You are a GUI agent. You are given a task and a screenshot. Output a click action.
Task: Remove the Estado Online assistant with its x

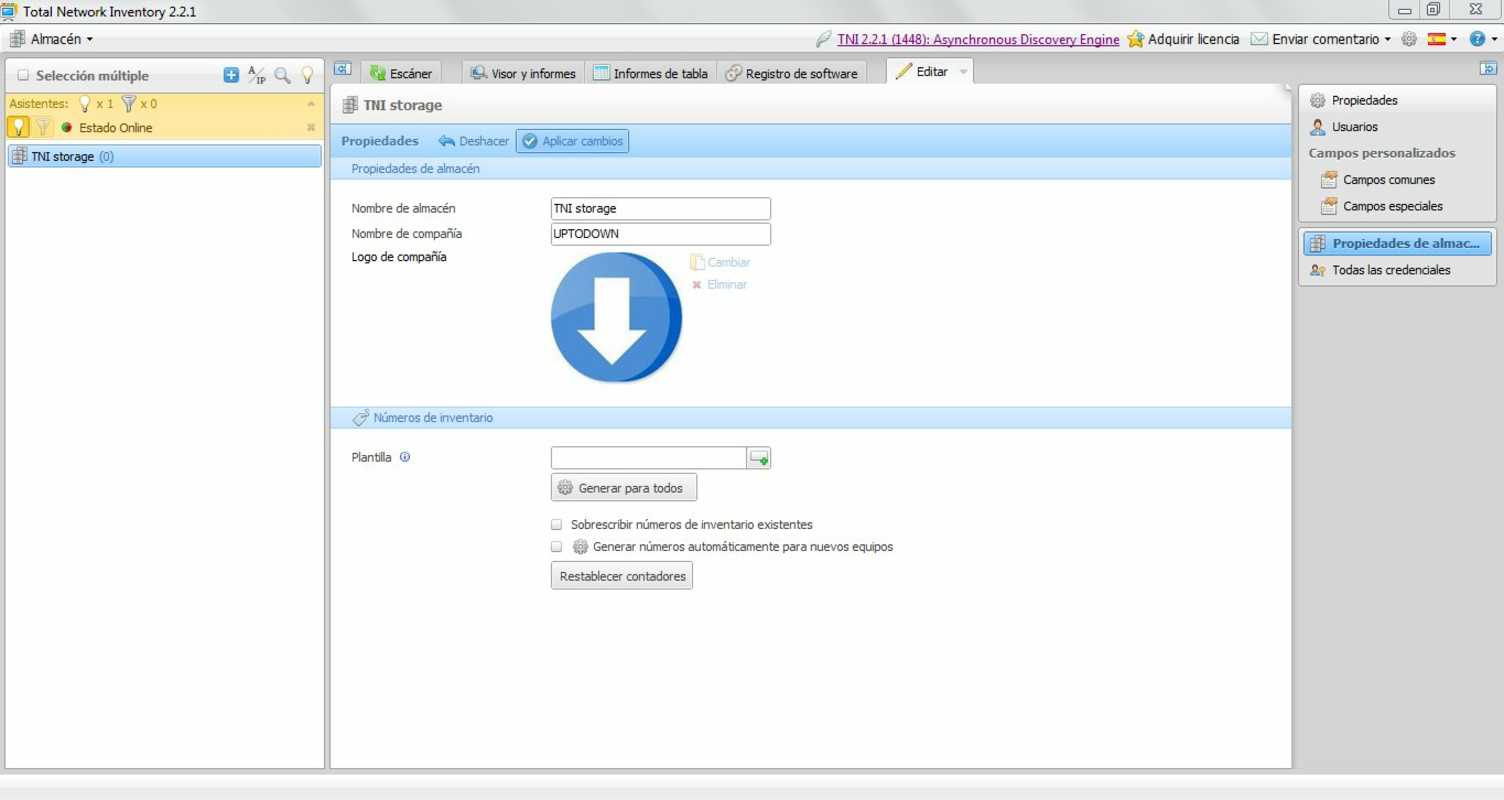(311, 127)
